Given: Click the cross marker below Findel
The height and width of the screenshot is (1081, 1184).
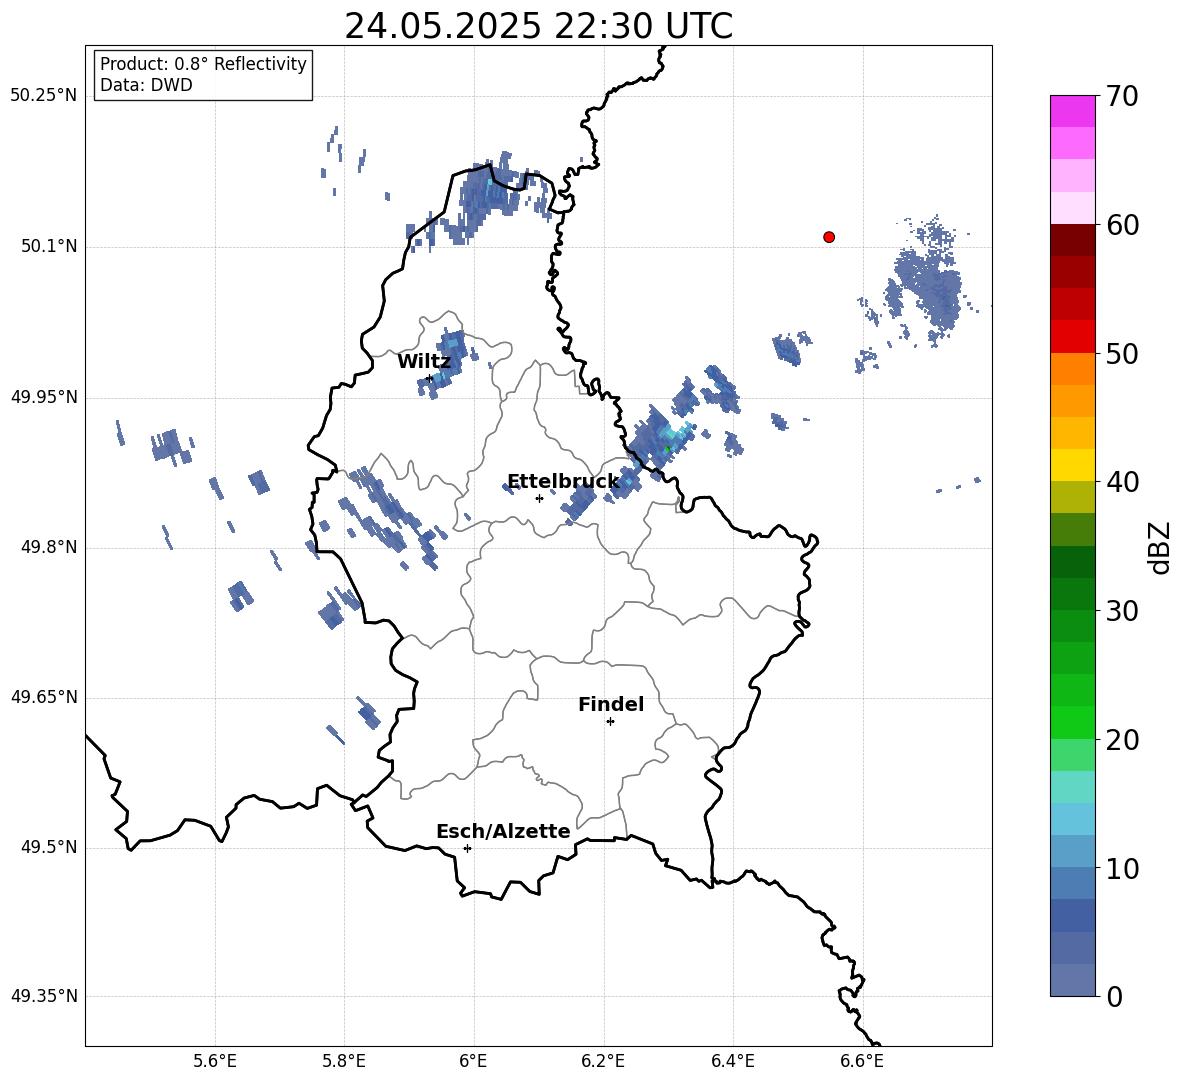Looking at the screenshot, I should 610,722.
